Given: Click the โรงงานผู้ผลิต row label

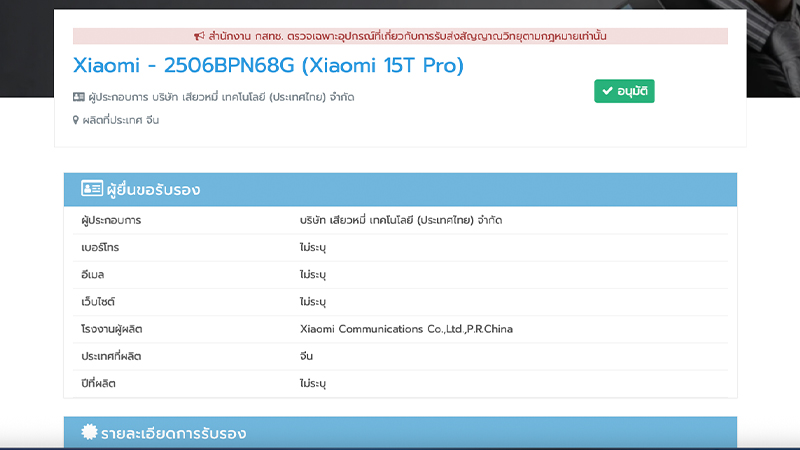Looking at the screenshot, I should click(112, 329).
